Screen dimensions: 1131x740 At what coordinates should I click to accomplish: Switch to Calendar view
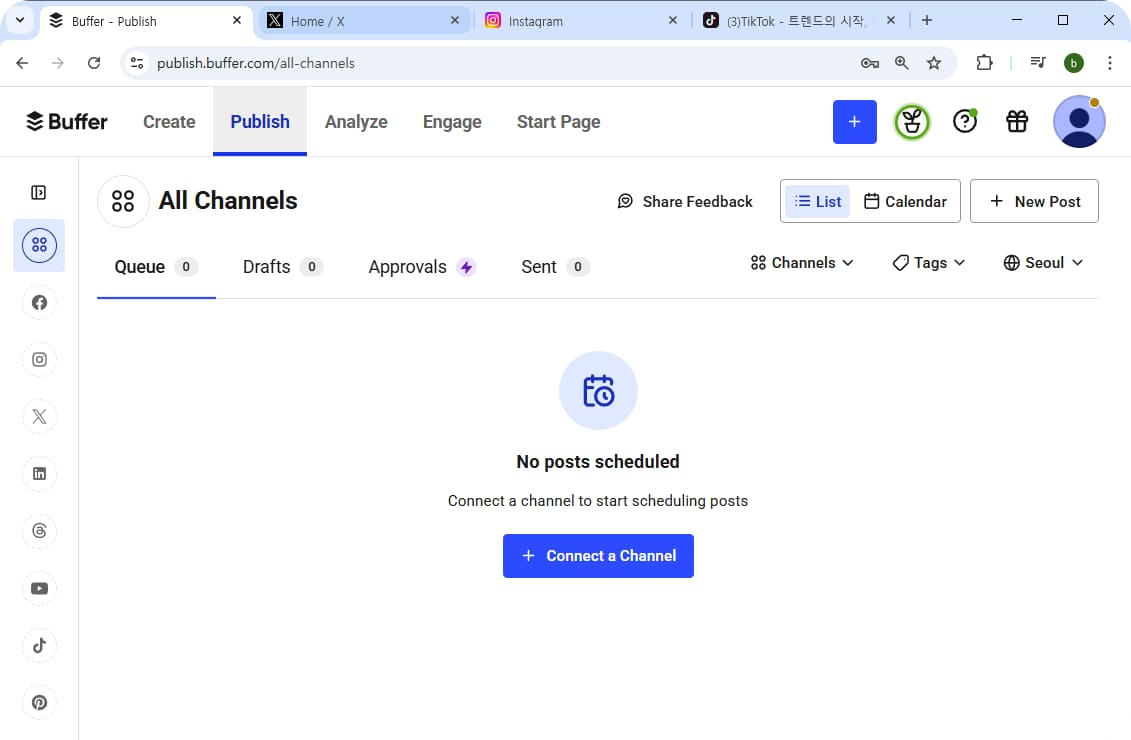[x=905, y=201]
